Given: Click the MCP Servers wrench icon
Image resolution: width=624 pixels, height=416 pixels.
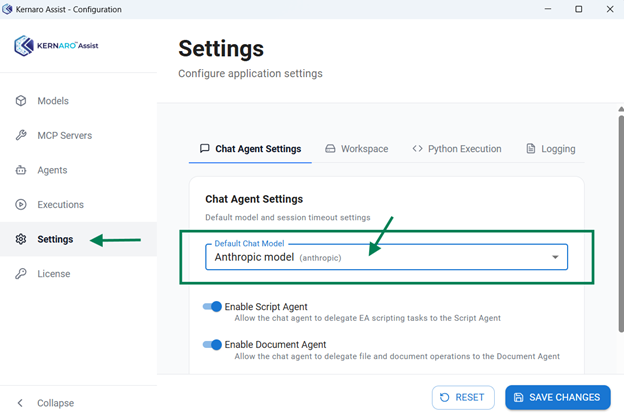Looking at the screenshot, I should click(x=21, y=135).
